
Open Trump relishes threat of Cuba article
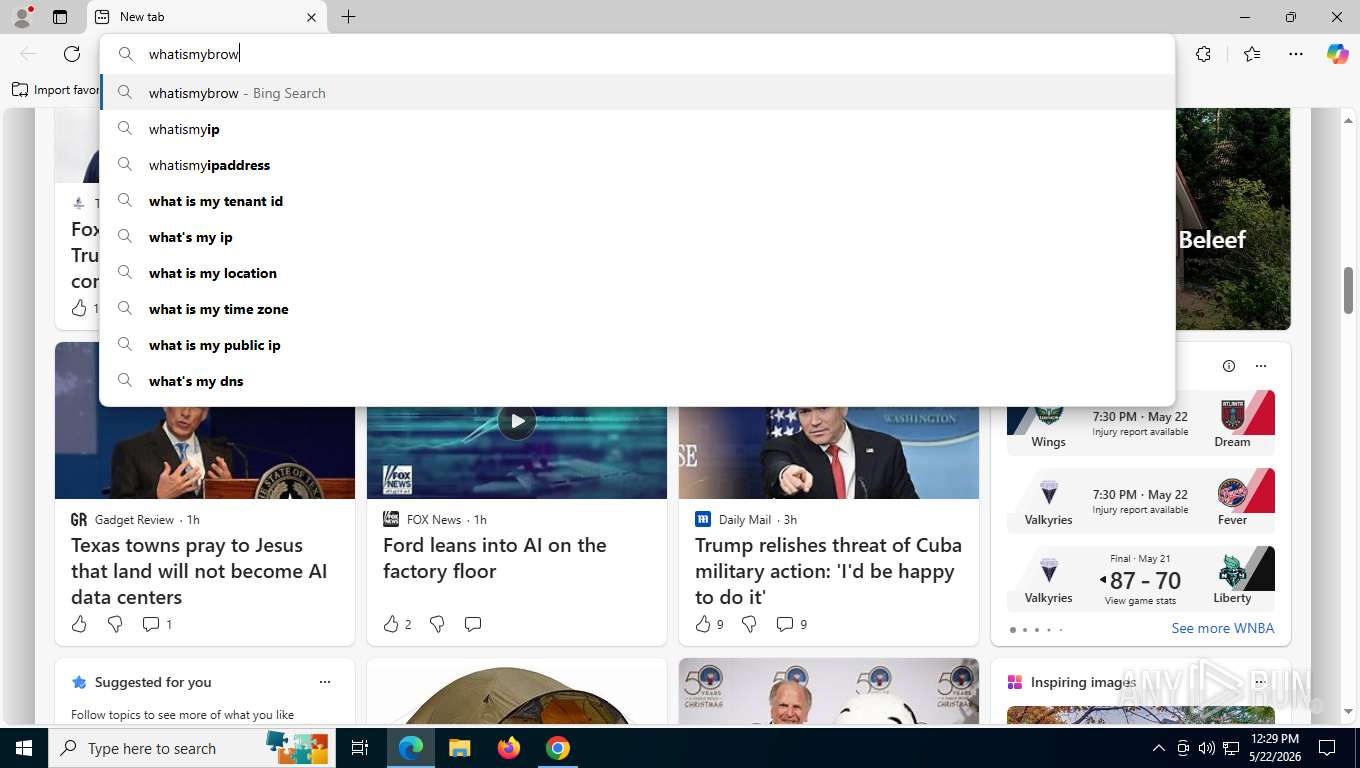[x=828, y=571]
